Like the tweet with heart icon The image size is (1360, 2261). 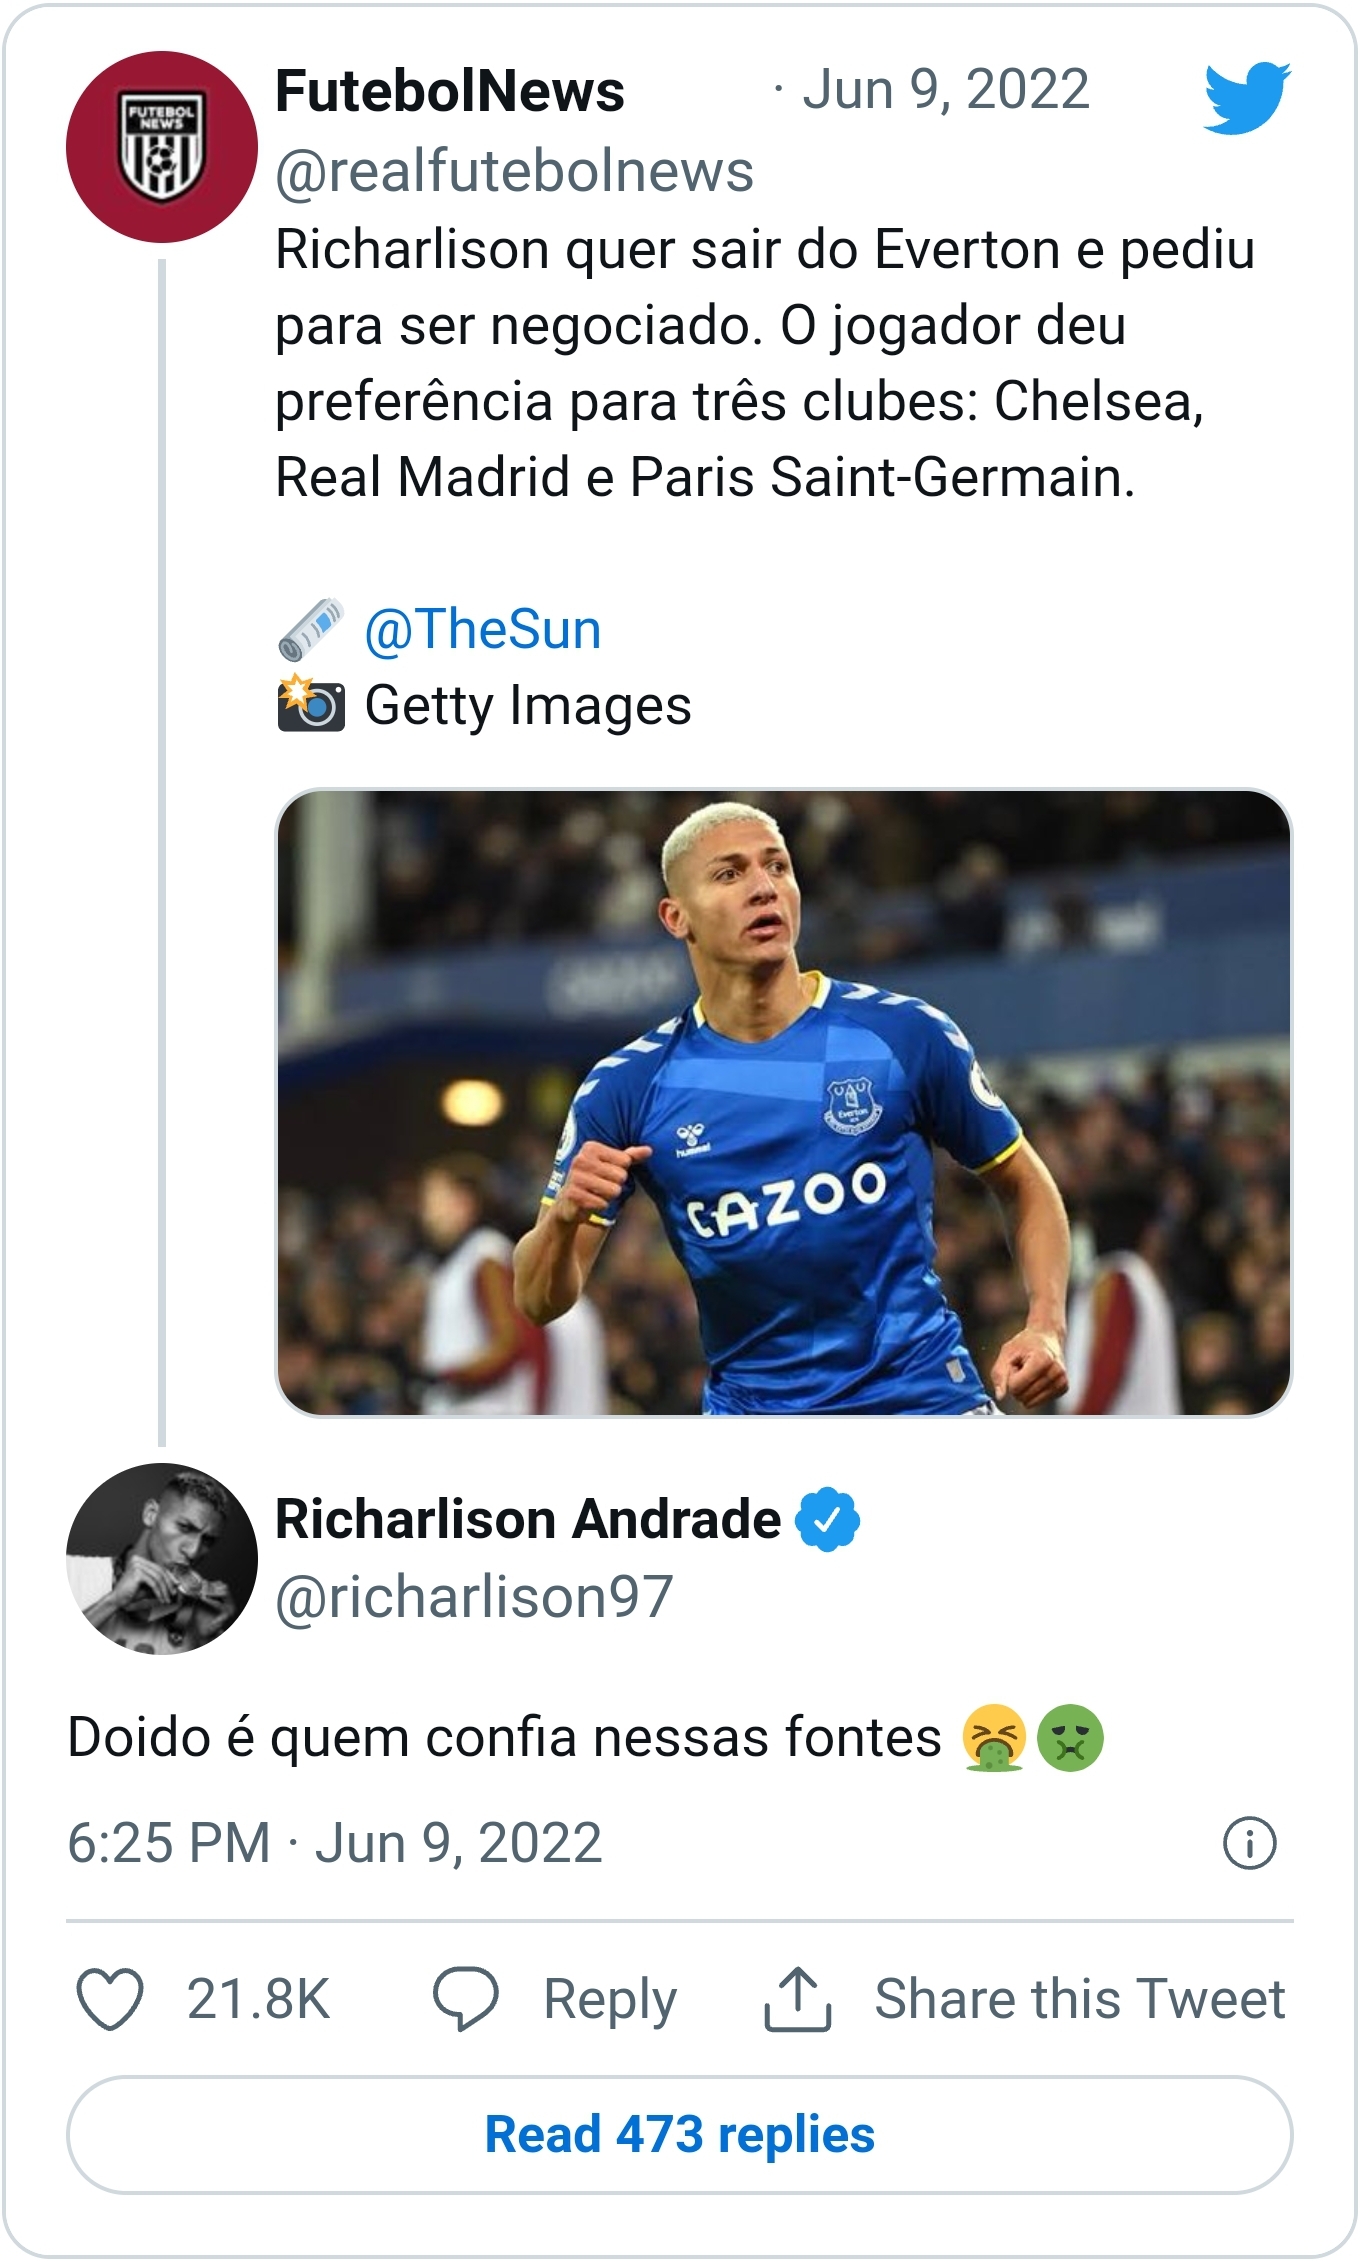pyautogui.click(x=110, y=2000)
